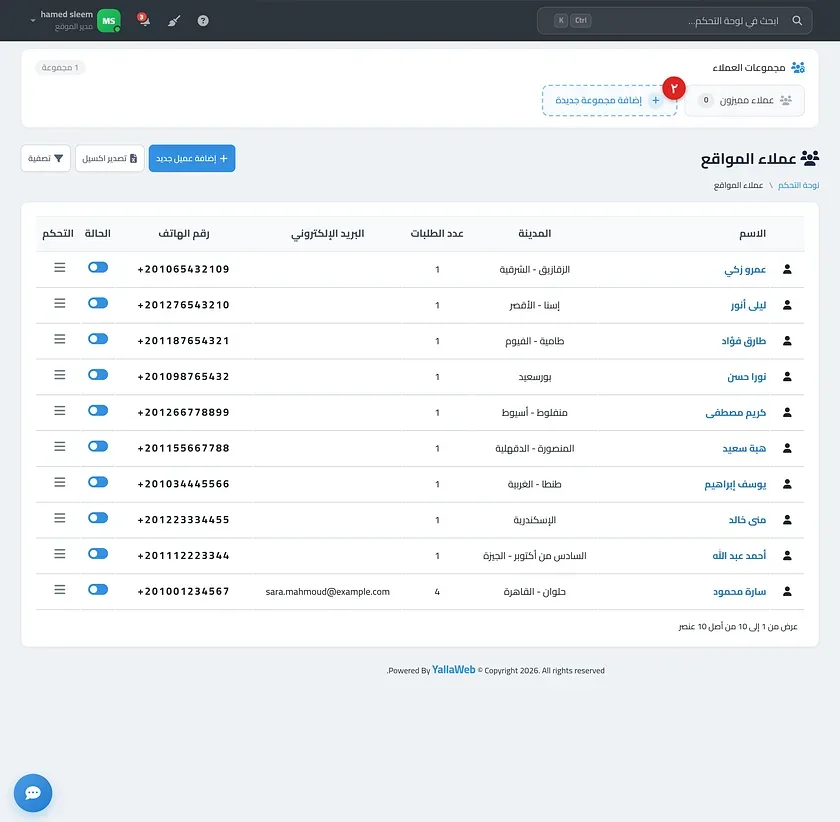This screenshot has width=840, height=822.
Task: Click إضافة عميل جديد button
Action: pos(192,159)
